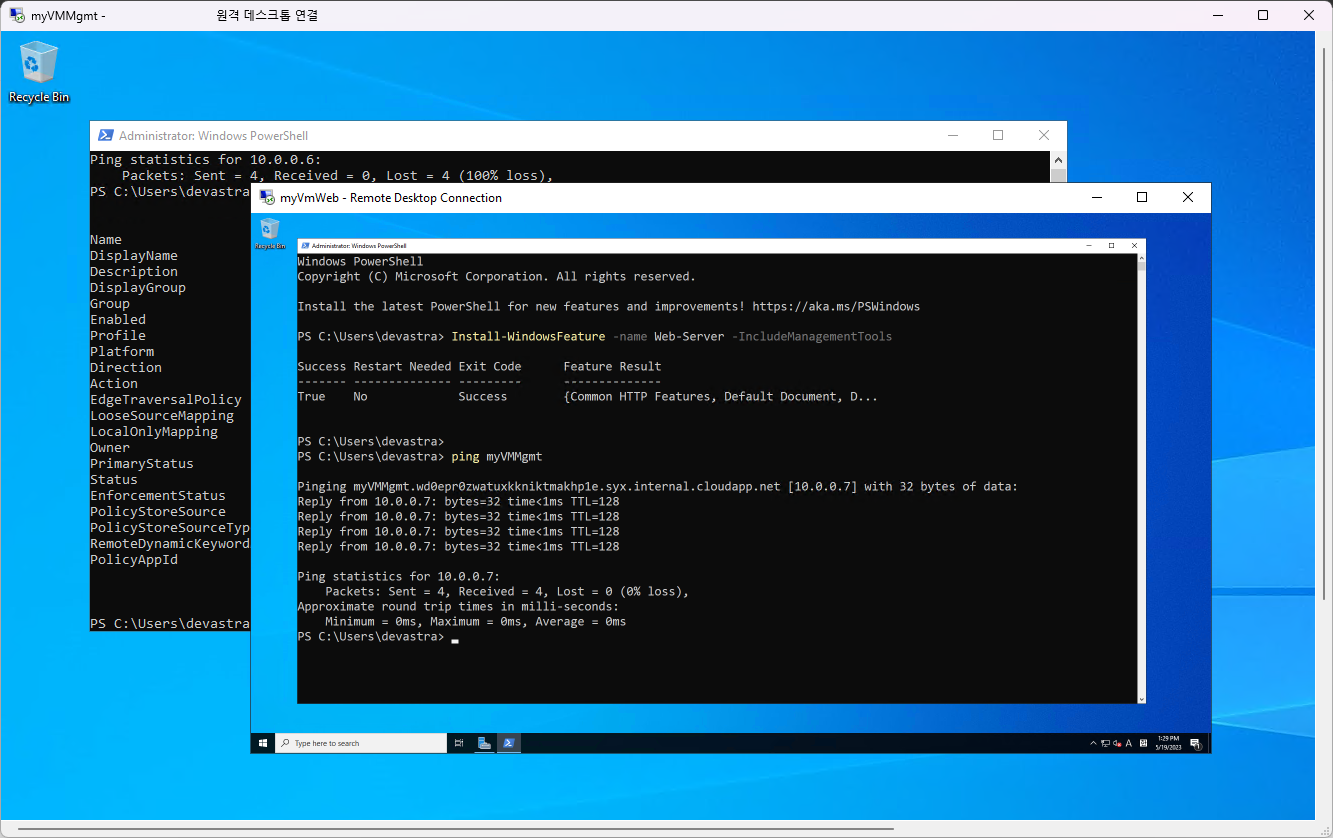Viewport: 1333px width, 838px height.
Task: Click the PowerShell icon in the outer PowerShell title bar
Action: pyautogui.click(x=105, y=135)
